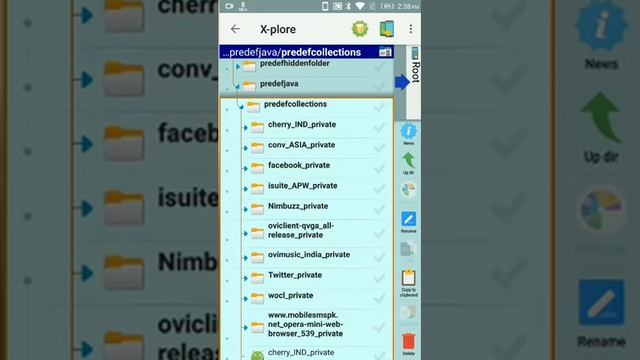Mark the checkmark for cherry_IND_private folder
This screenshot has width=640, height=360.
click(x=379, y=127)
